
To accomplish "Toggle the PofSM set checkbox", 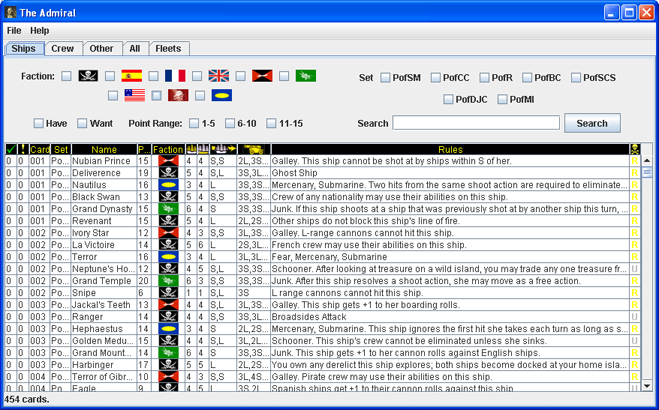I will 386,78.
